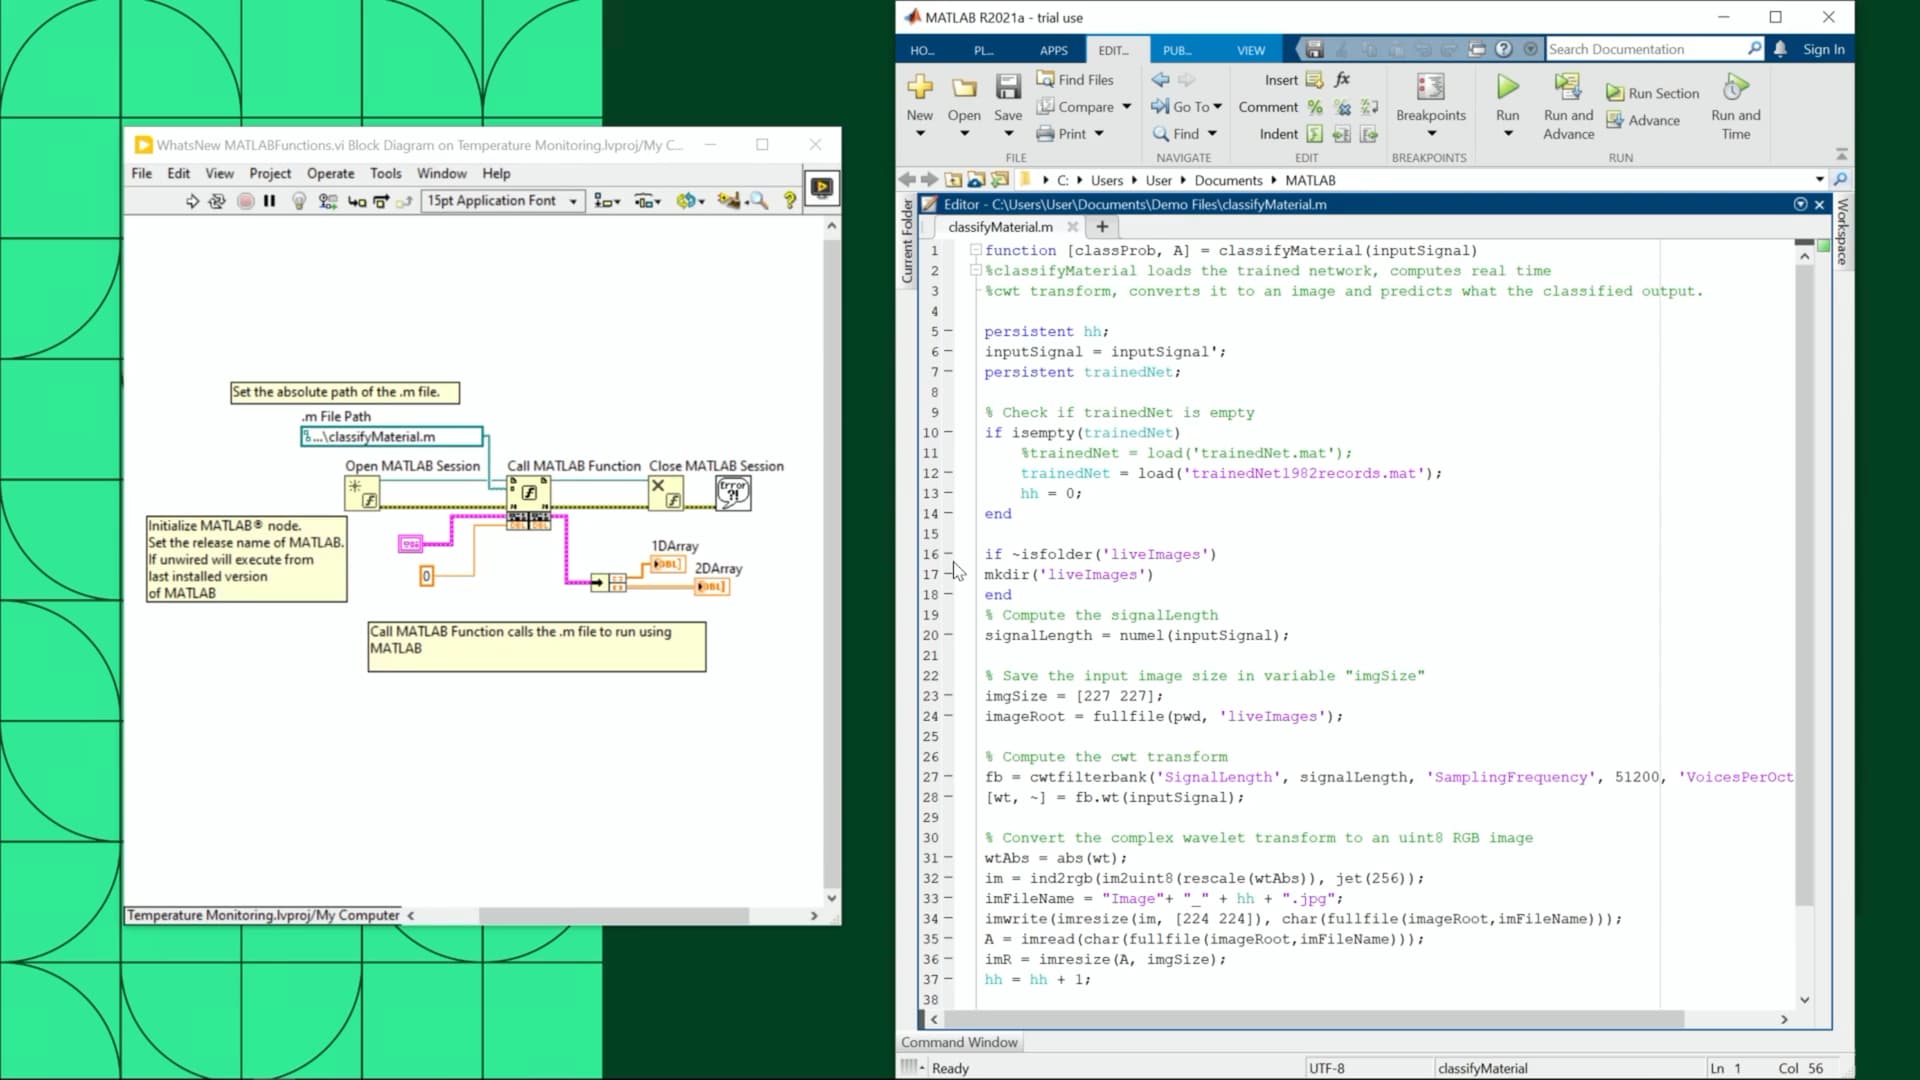
Task: Click the MATLAB Help question mark icon
Action: [1504, 49]
